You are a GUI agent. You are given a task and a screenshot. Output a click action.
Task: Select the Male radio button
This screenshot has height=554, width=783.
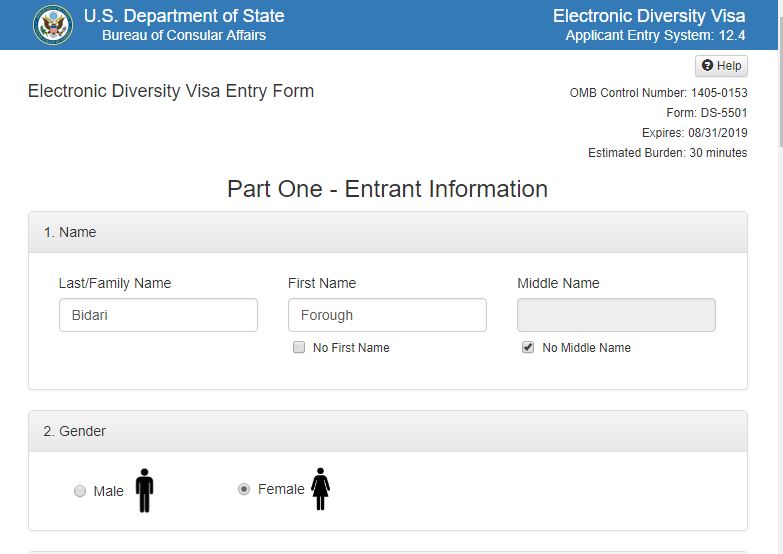(x=80, y=491)
